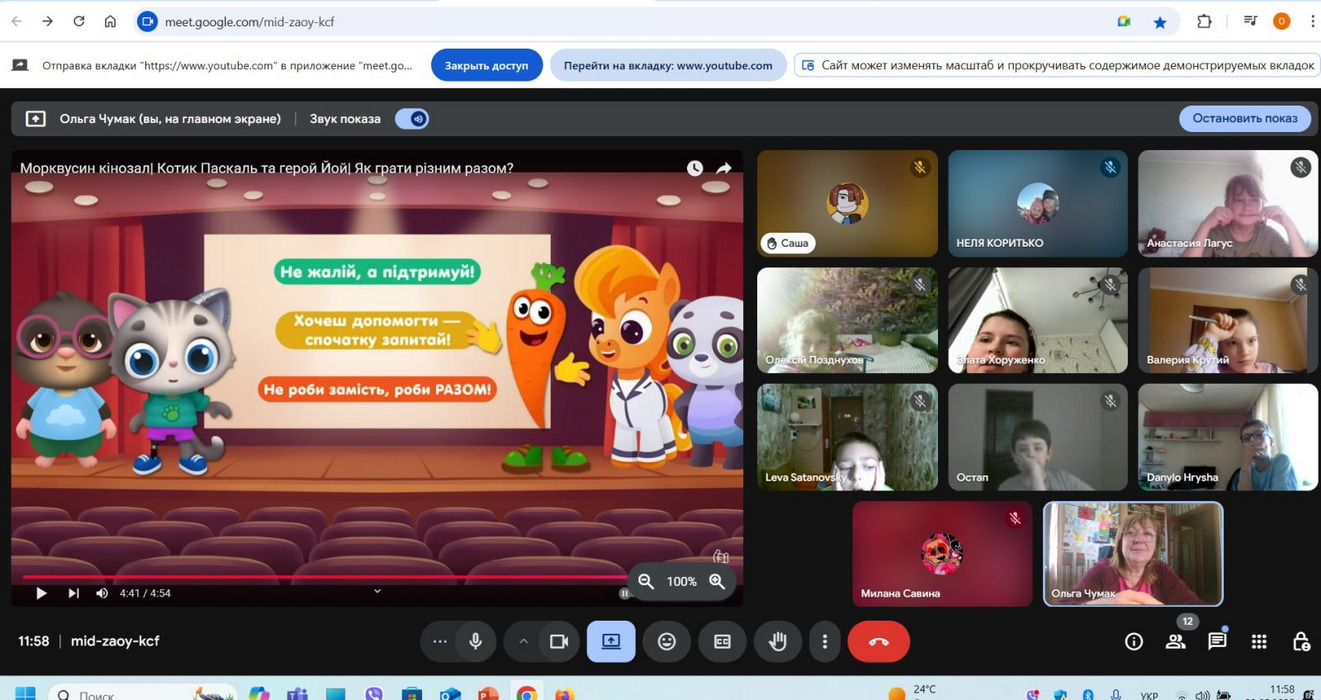Open the chat panel
Viewport: 1321px width, 700px height.
1217,642
